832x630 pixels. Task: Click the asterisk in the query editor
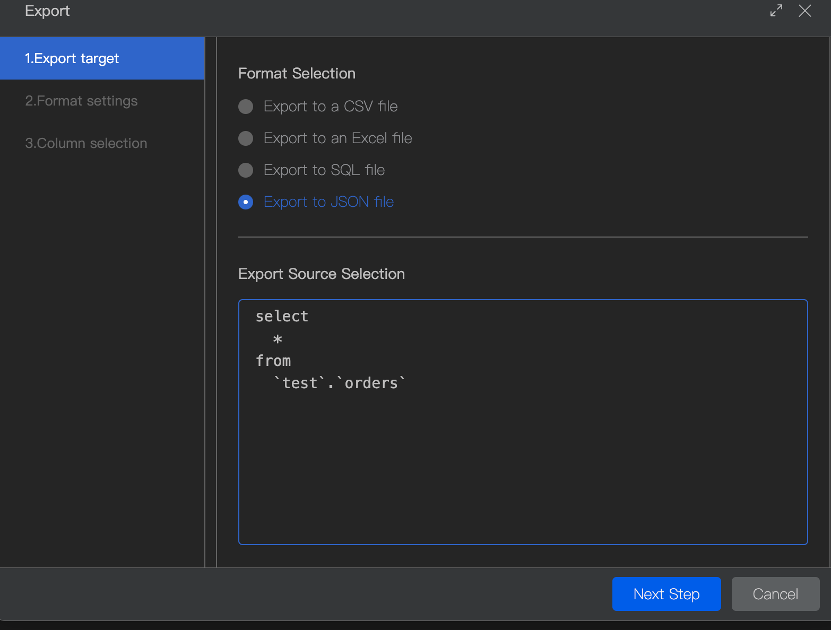click(278, 339)
